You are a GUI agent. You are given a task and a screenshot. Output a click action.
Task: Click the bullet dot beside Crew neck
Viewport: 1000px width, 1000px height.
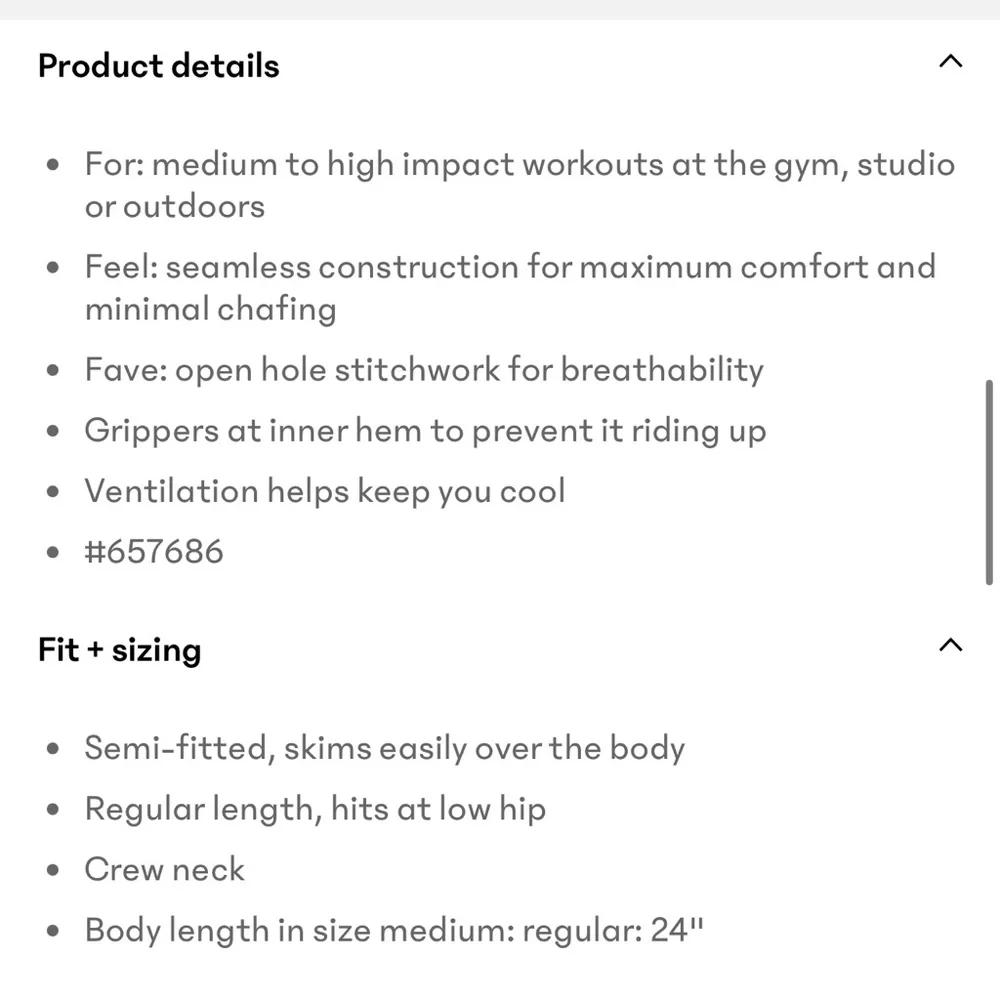point(52,869)
